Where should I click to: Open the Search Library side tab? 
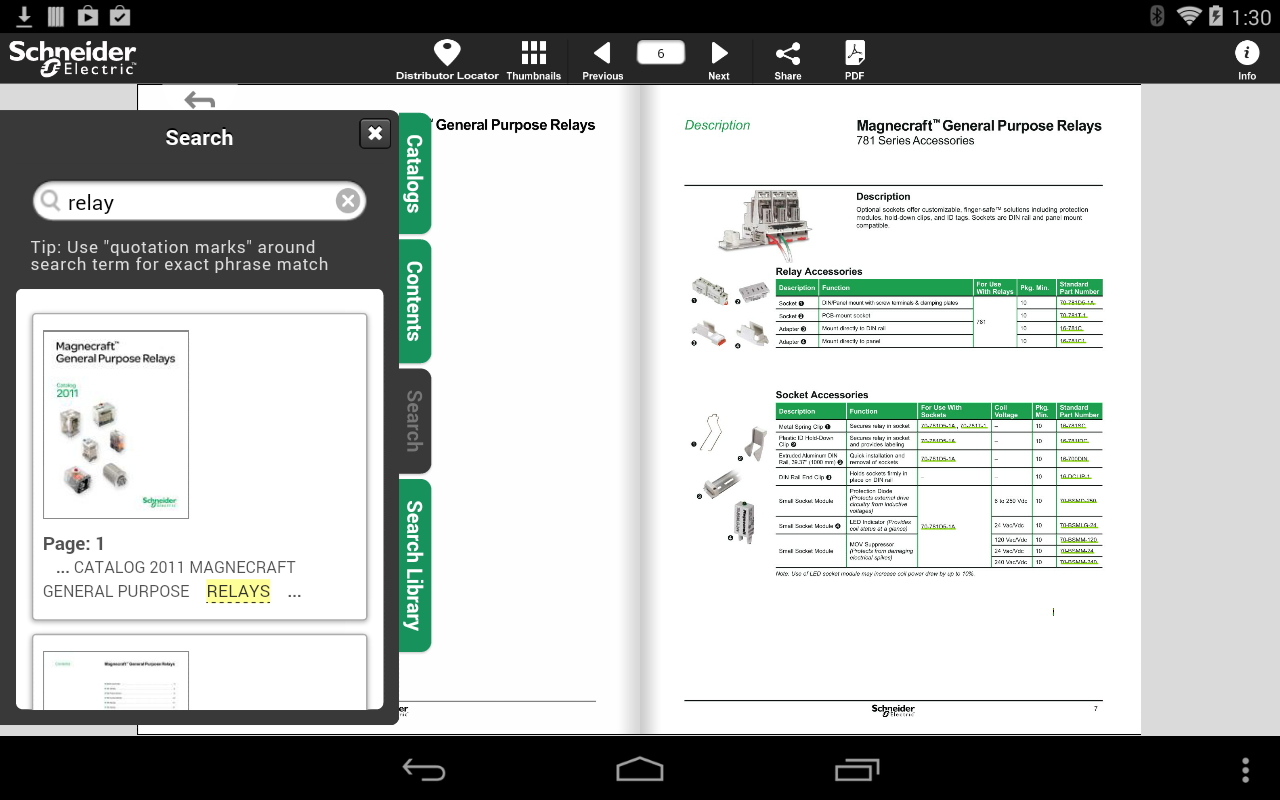(x=415, y=565)
